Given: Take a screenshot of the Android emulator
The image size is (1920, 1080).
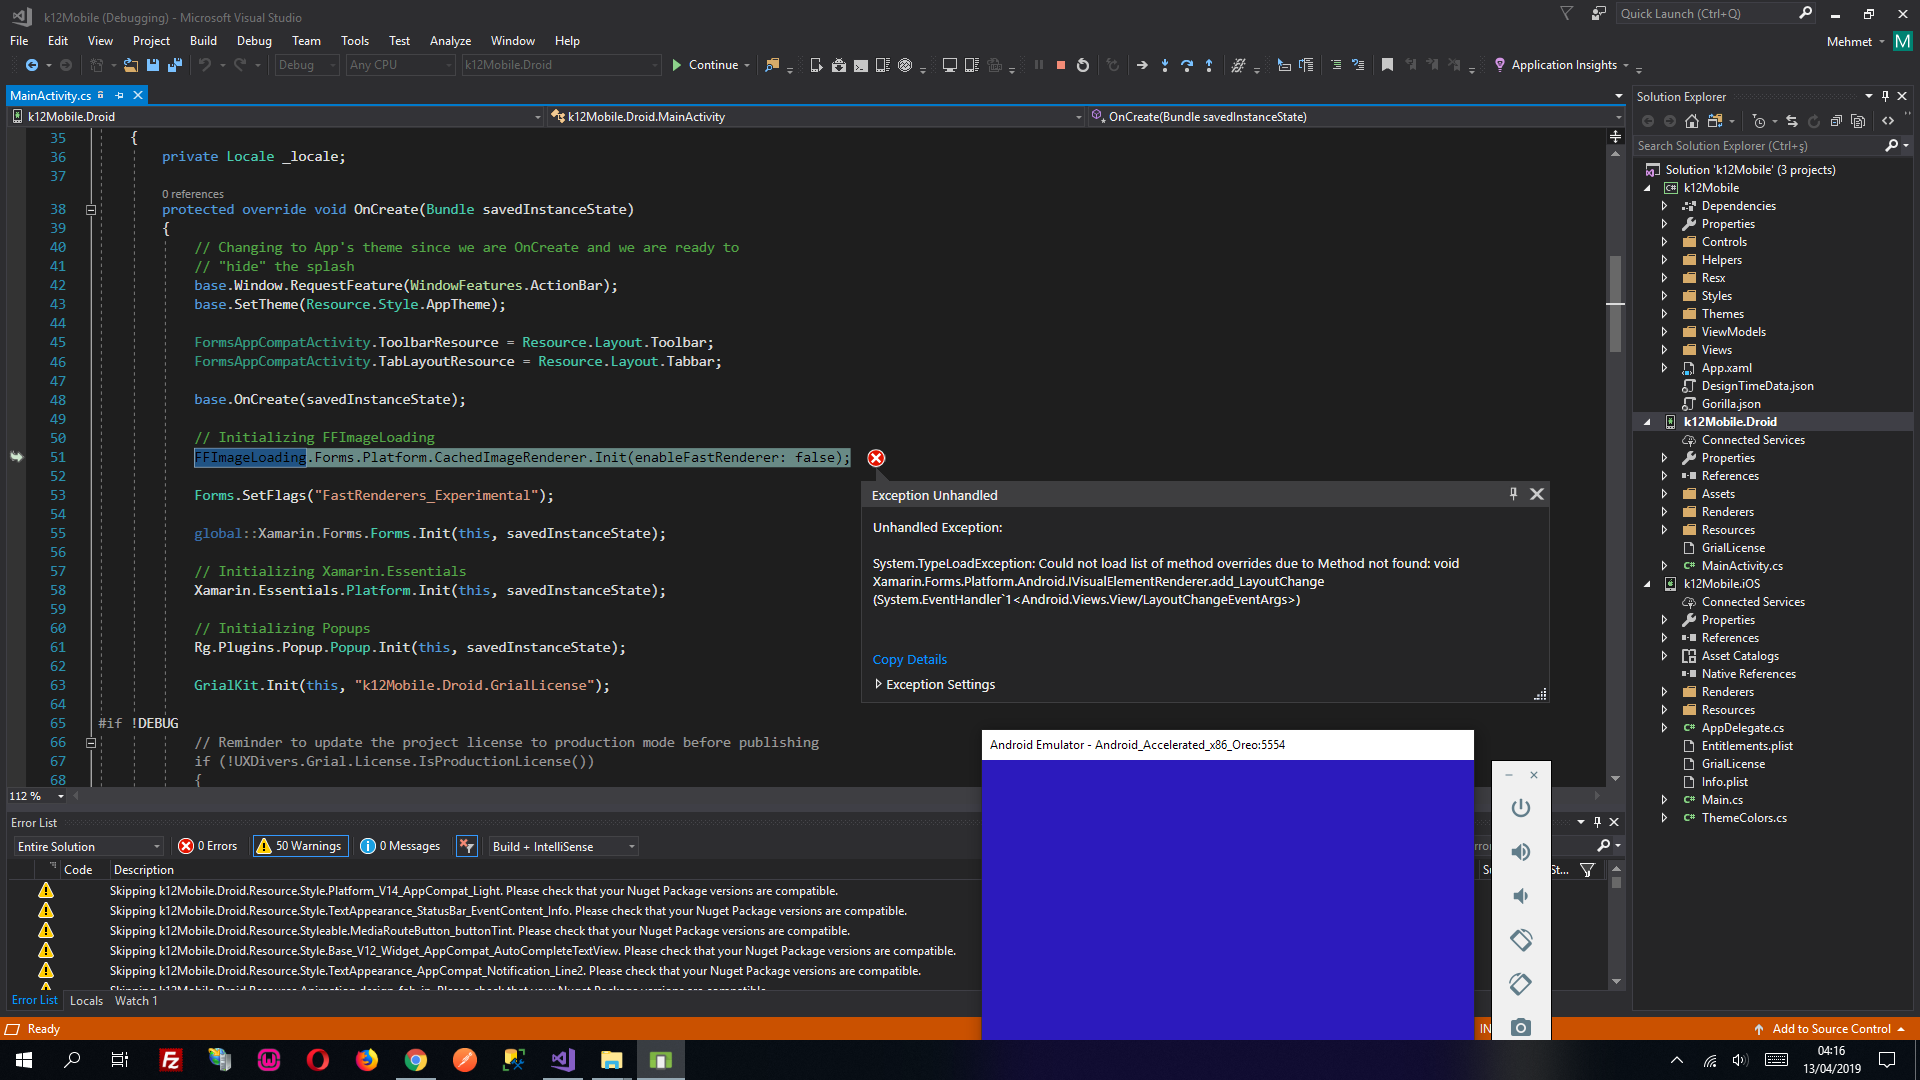Looking at the screenshot, I should (x=1521, y=1027).
